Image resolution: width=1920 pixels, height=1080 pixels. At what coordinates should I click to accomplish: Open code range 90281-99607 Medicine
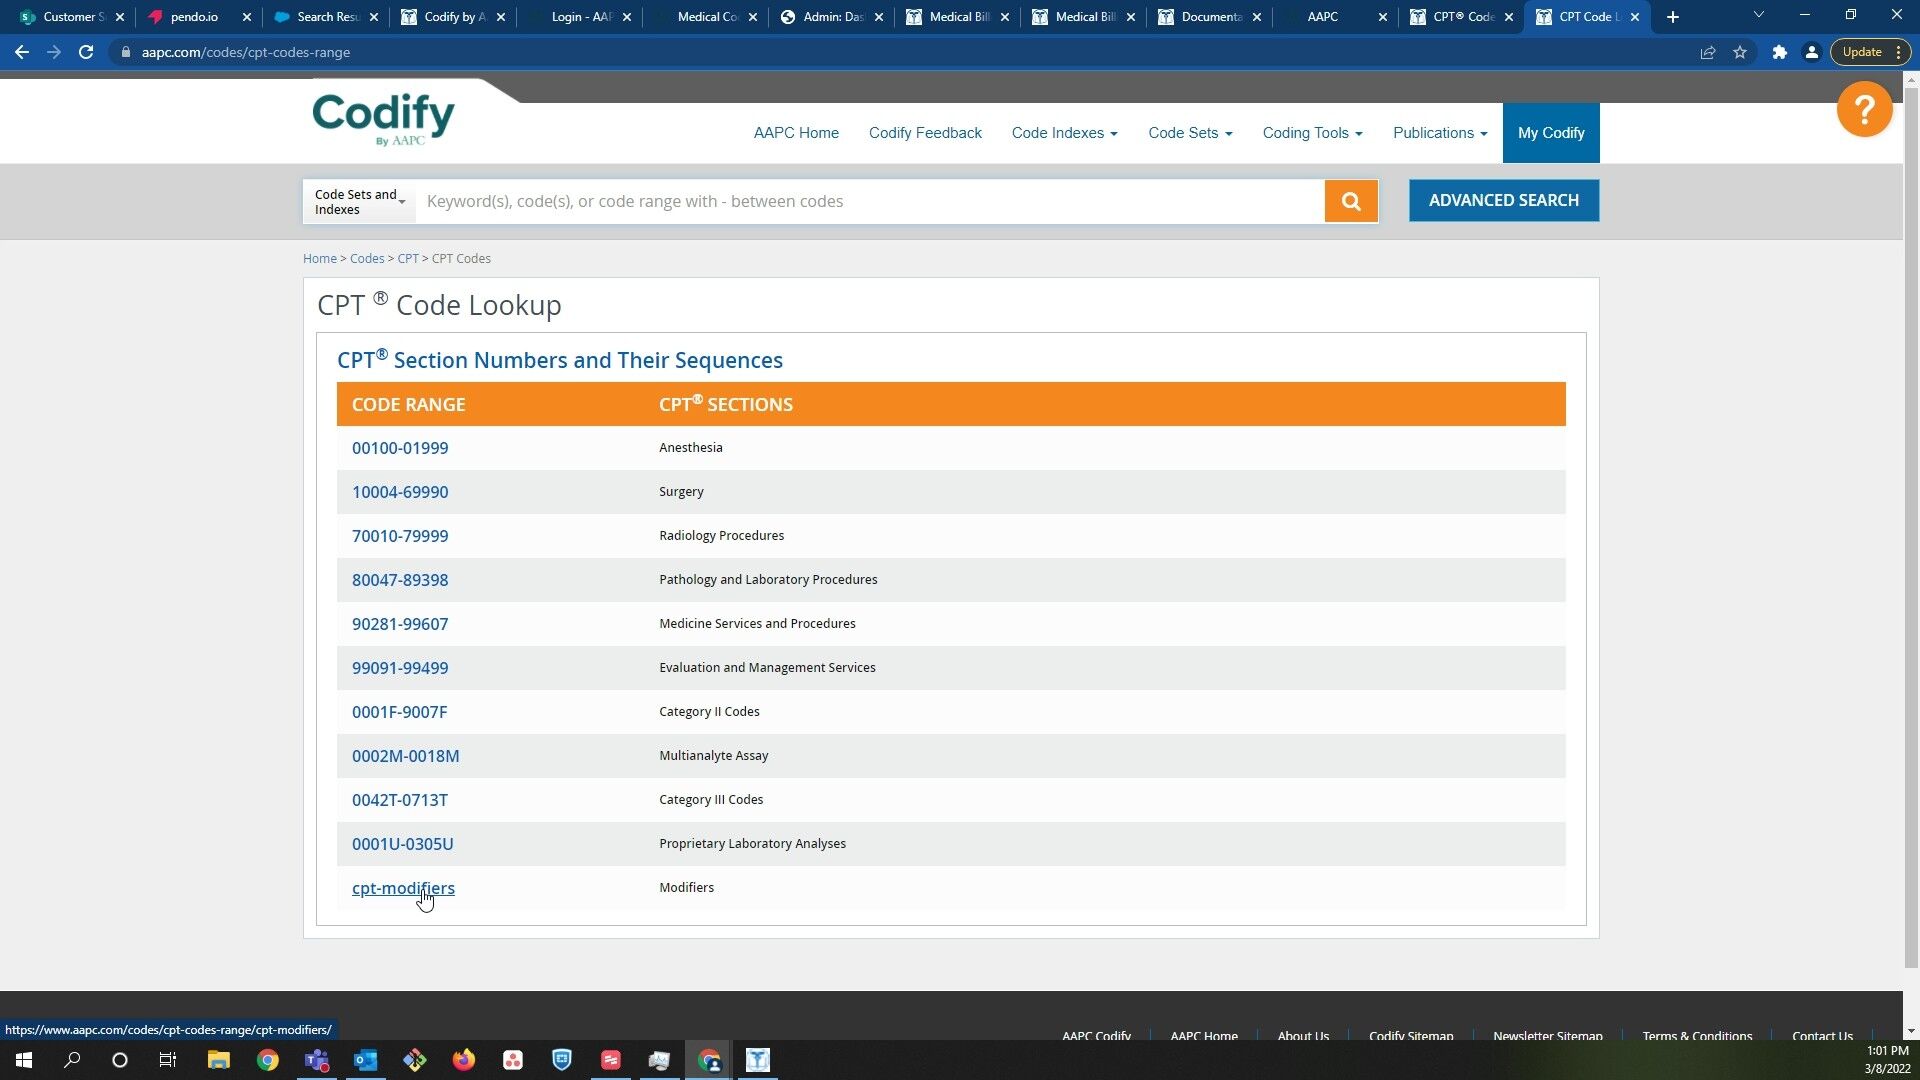[x=400, y=624]
